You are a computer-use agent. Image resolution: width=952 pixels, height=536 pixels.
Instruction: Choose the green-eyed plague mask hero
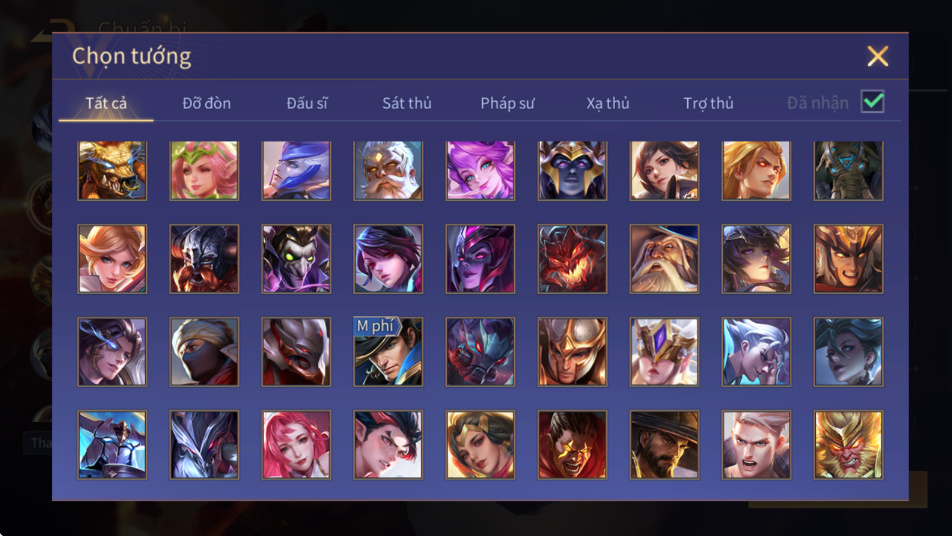(296, 259)
